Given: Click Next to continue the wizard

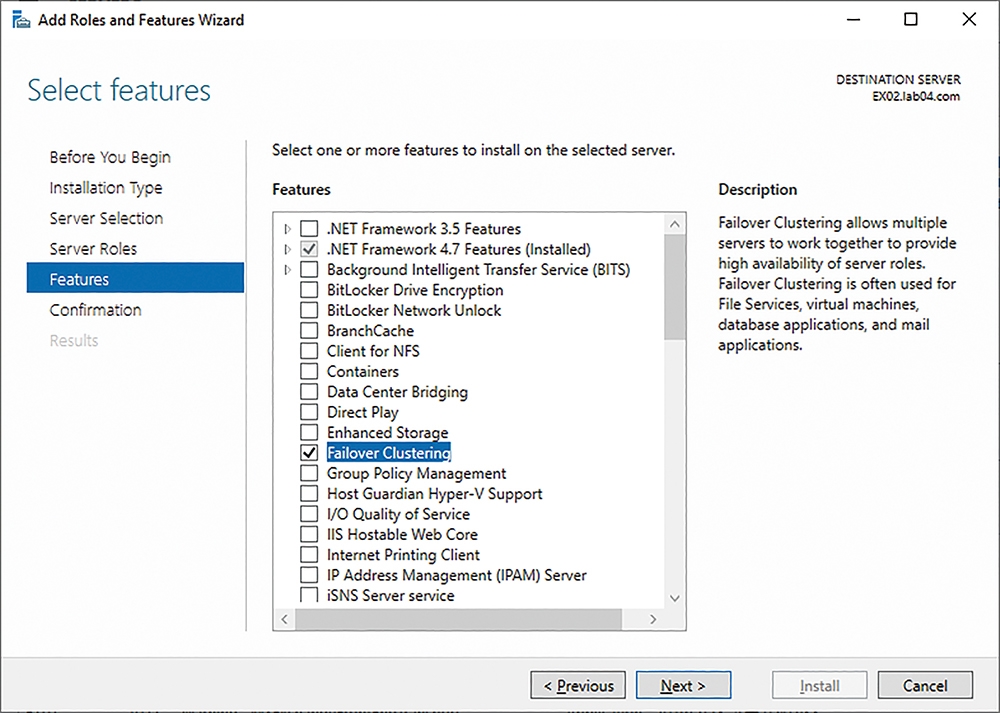Looking at the screenshot, I should click(x=683, y=686).
